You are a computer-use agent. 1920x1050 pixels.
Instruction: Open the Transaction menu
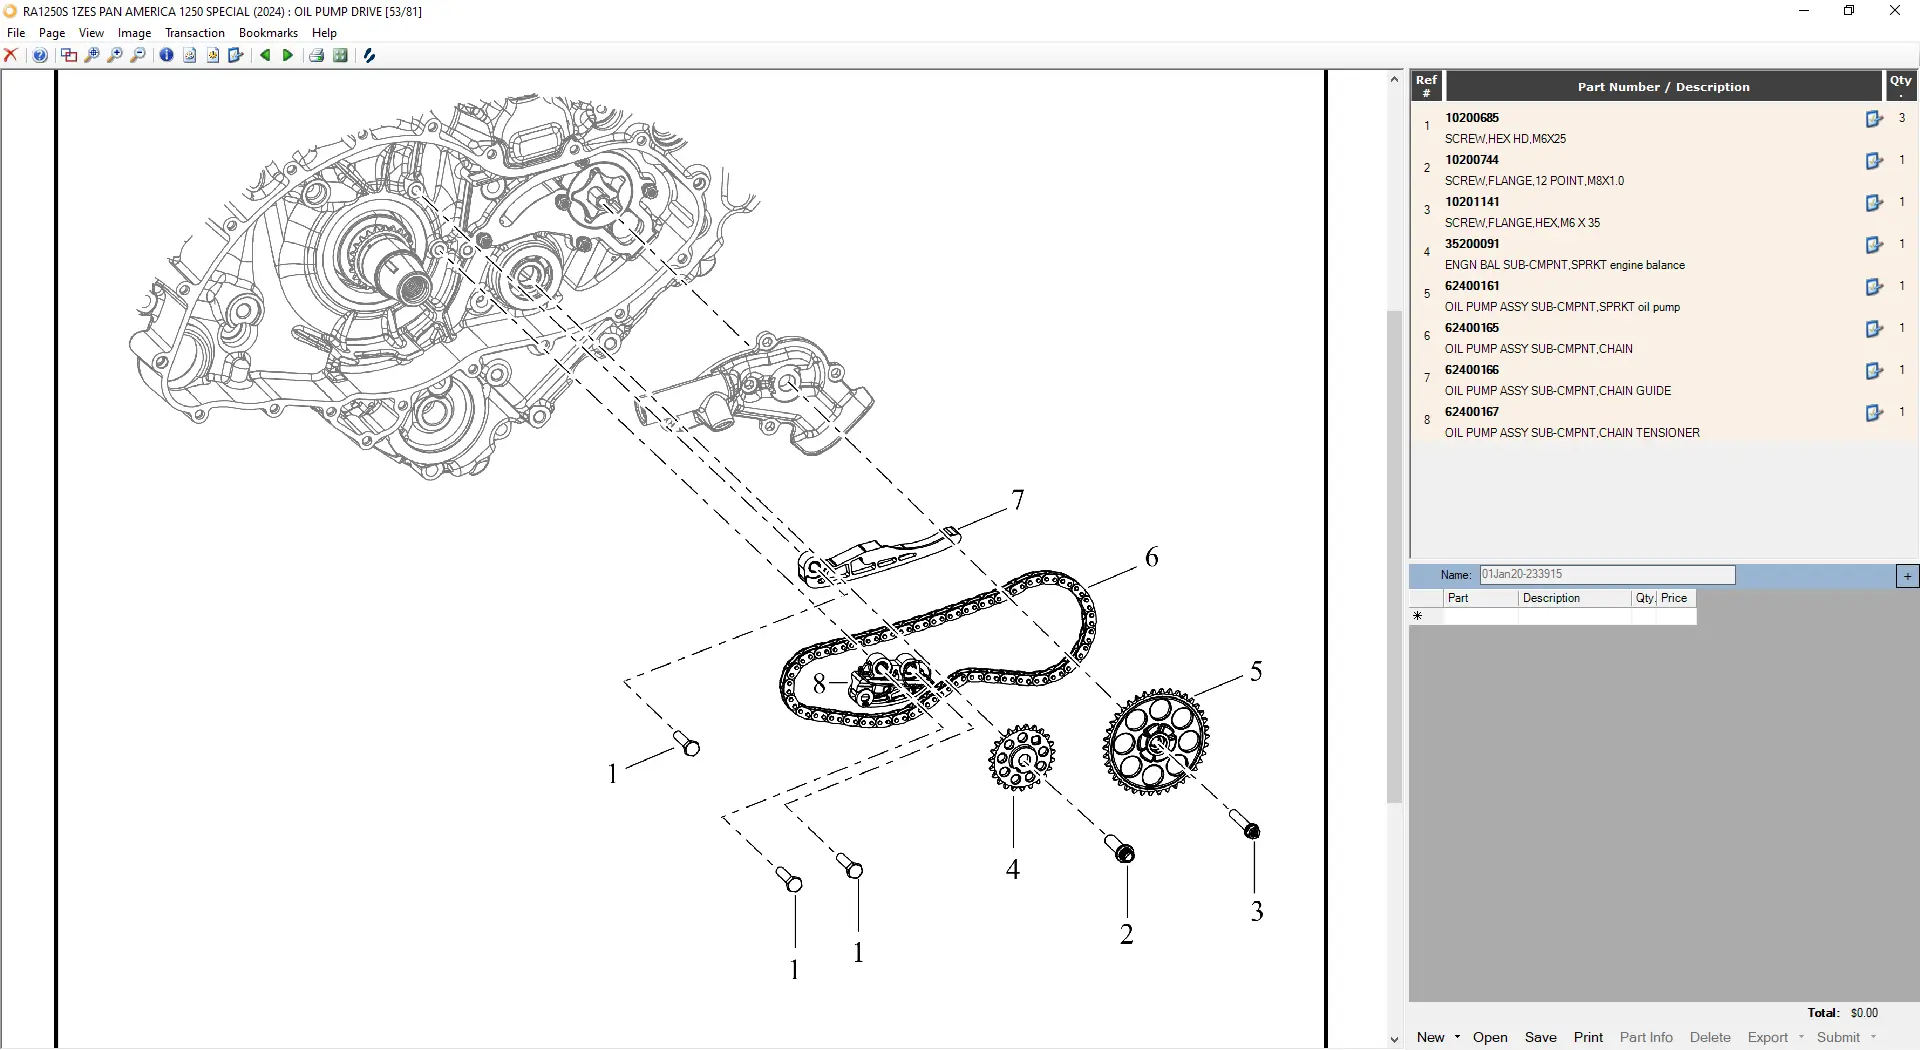(x=195, y=33)
